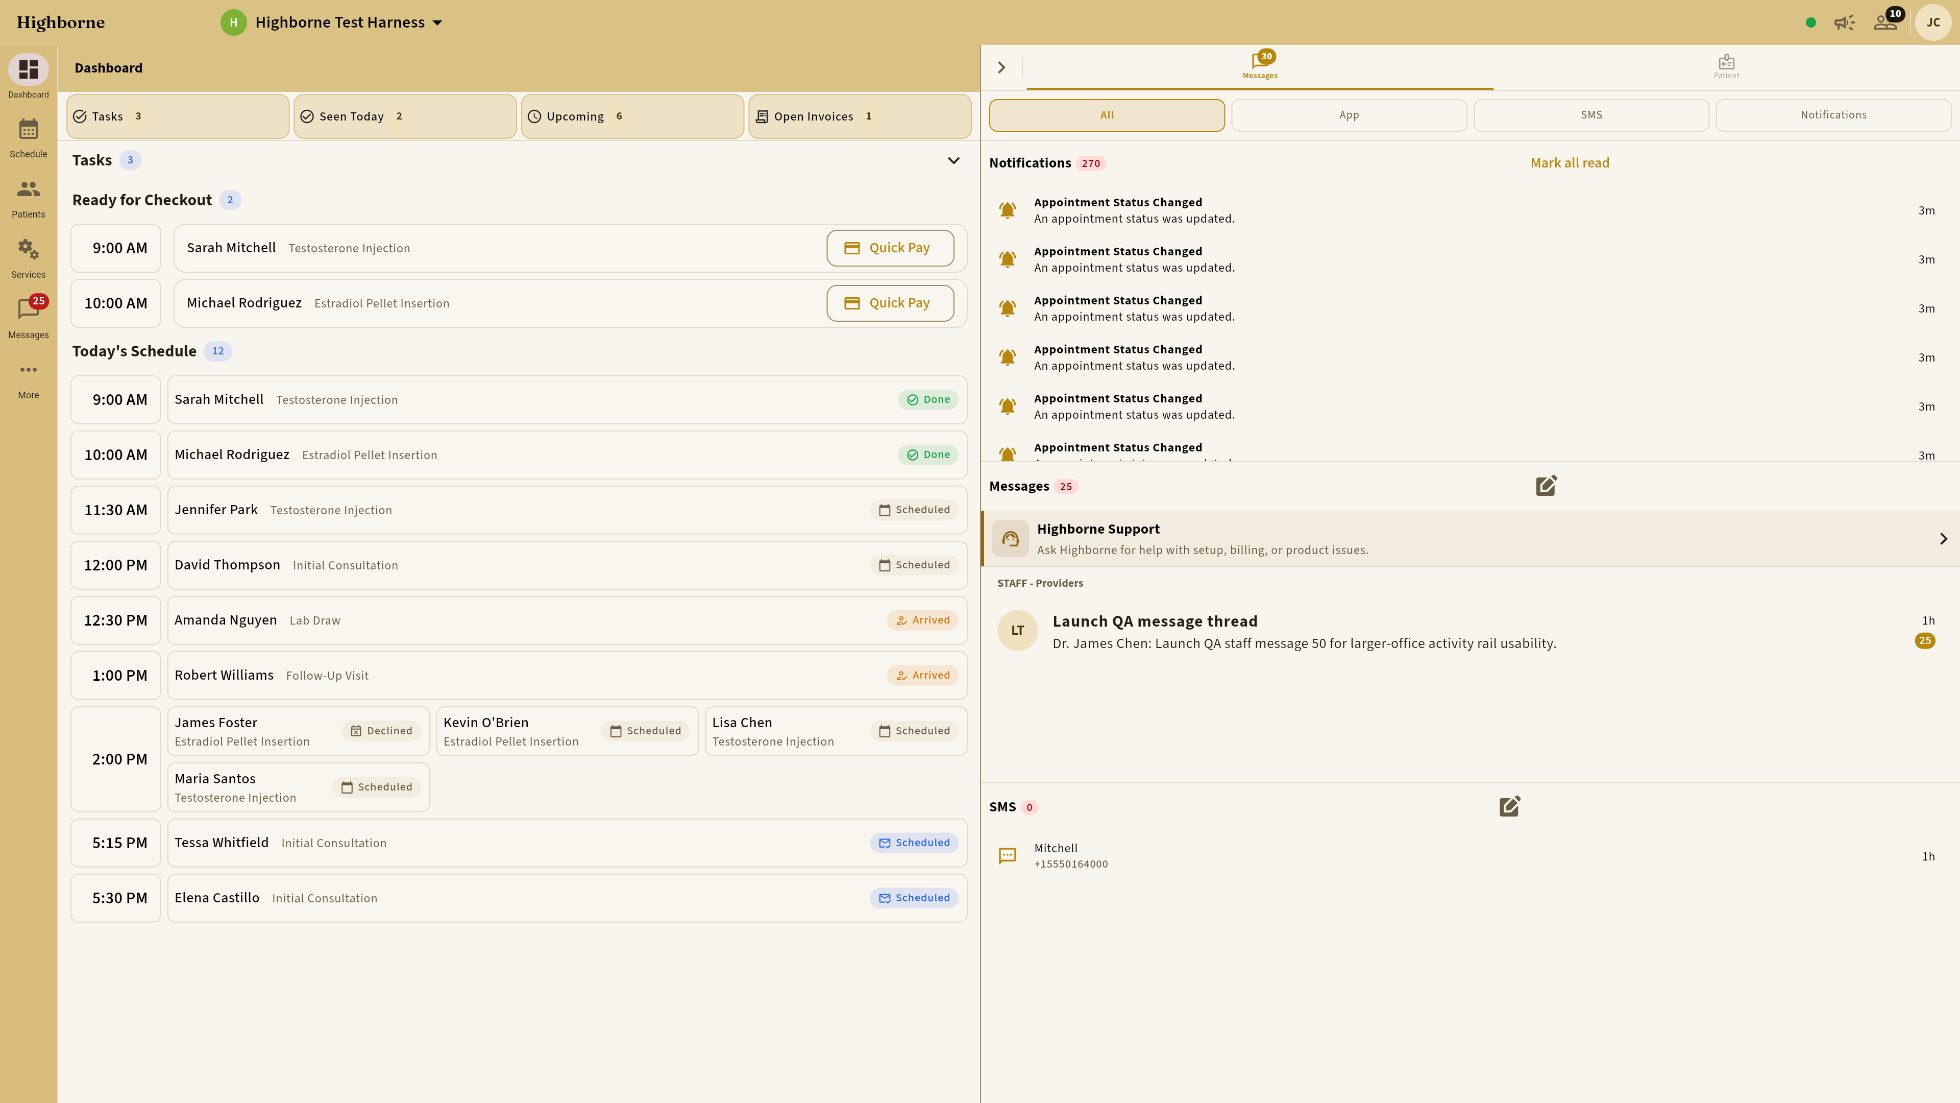Open Jennifer Park's appointment row

567,510
